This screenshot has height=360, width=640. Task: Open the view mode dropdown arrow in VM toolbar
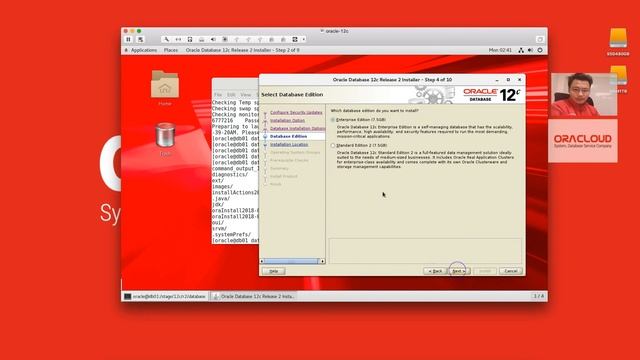(304, 39)
